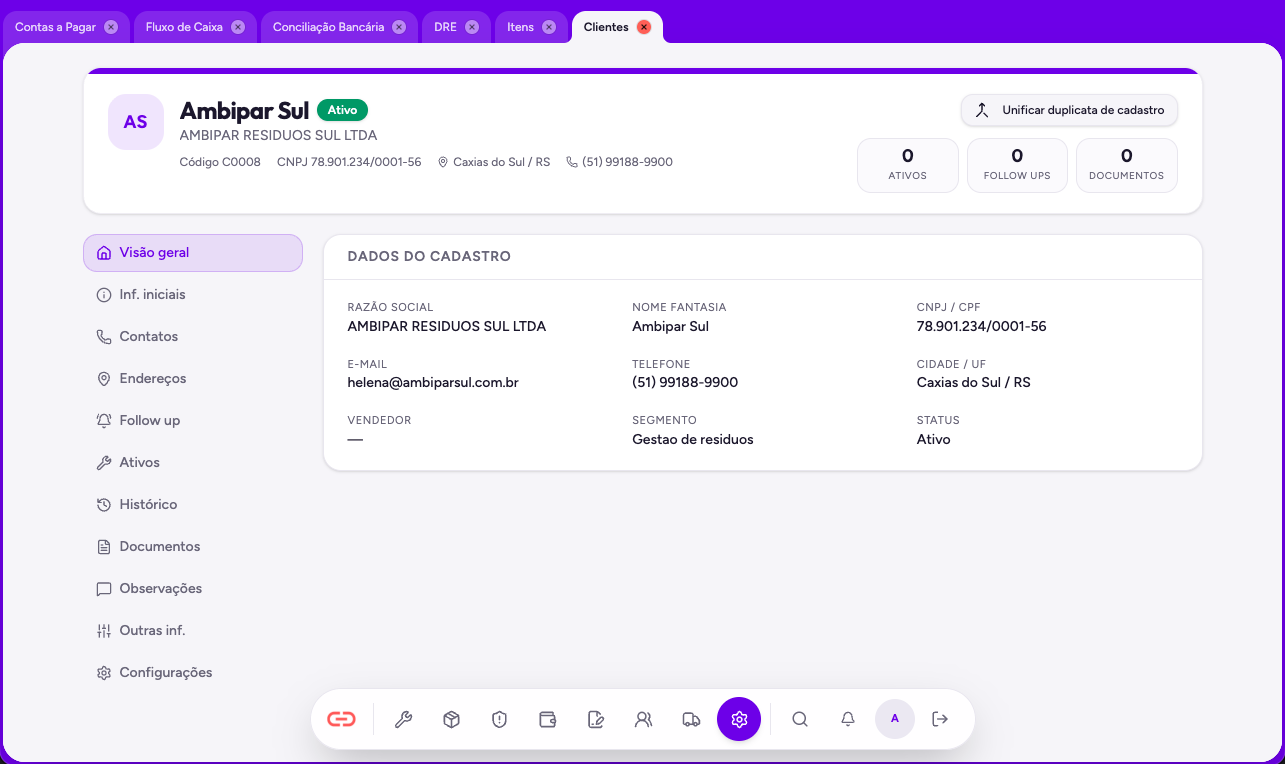This screenshot has height=764, width=1285.
Task: Open the people icon in the dock
Action: click(644, 719)
